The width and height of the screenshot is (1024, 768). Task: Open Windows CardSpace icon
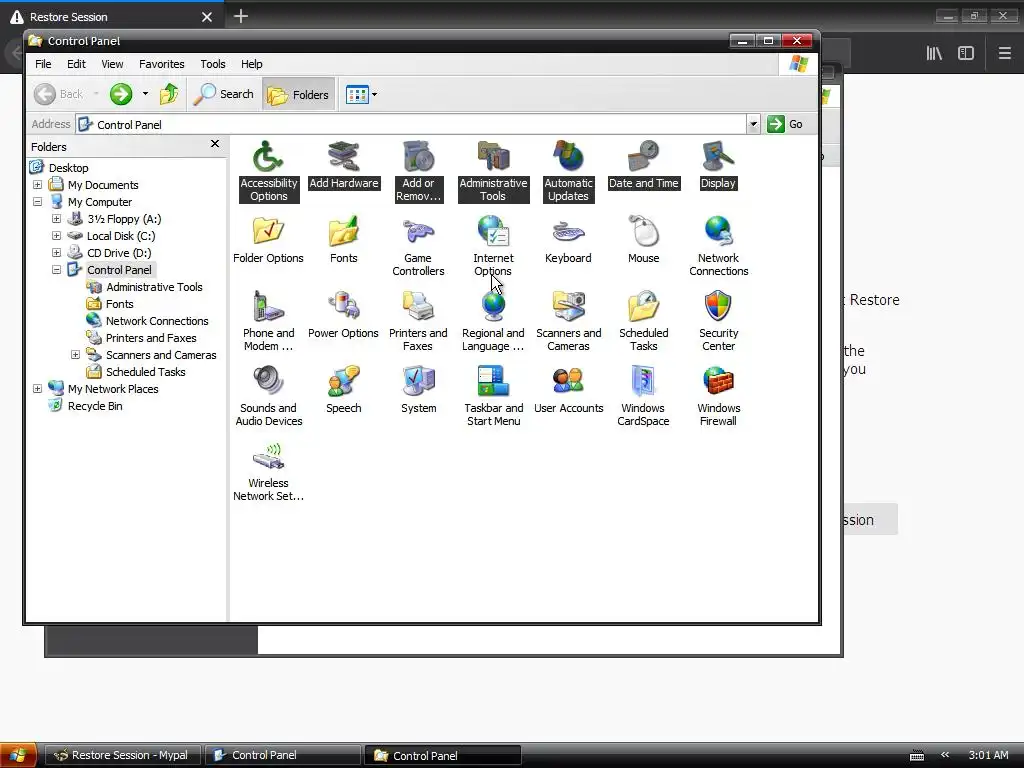coord(643,396)
